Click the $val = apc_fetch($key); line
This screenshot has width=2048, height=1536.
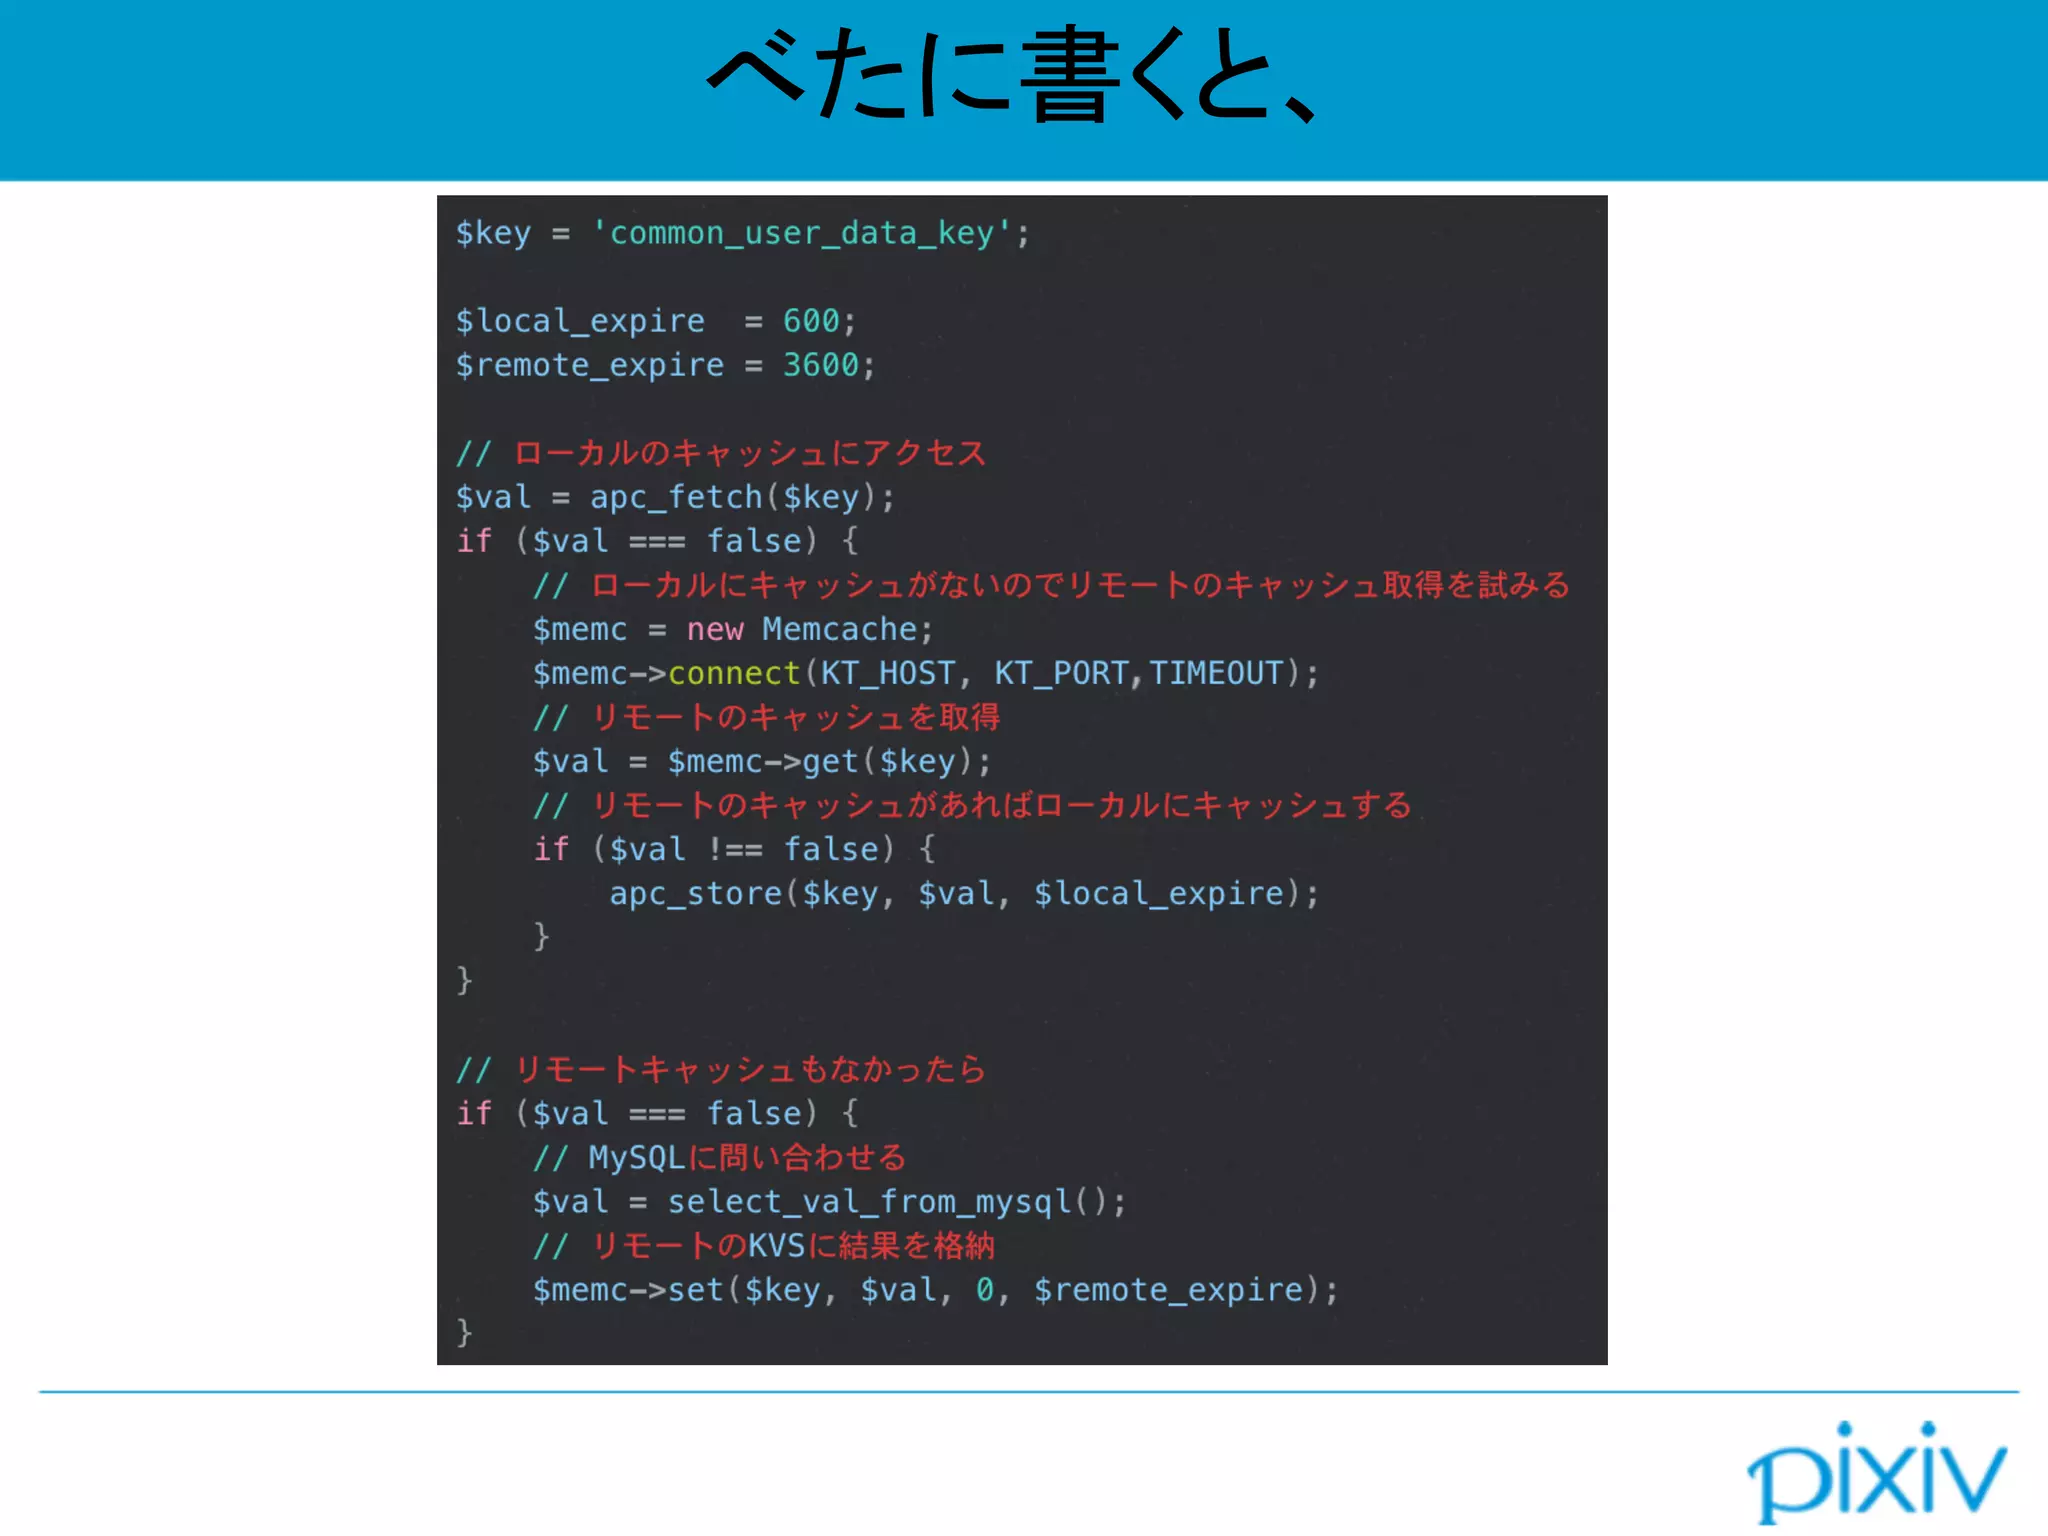point(675,498)
